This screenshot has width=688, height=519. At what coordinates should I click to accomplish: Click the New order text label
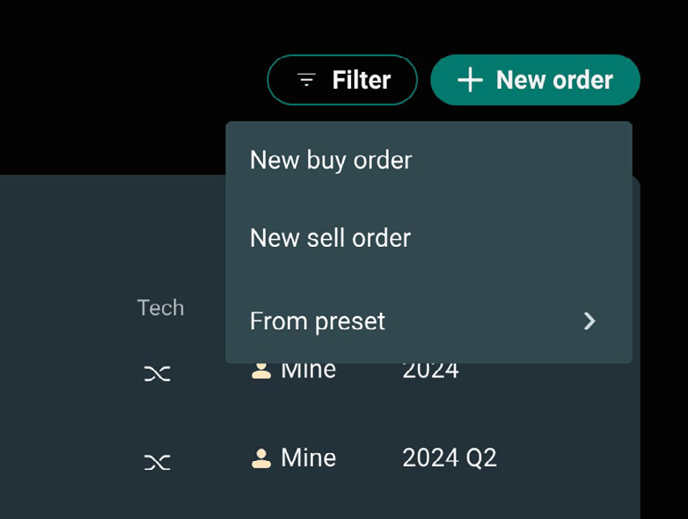click(555, 80)
